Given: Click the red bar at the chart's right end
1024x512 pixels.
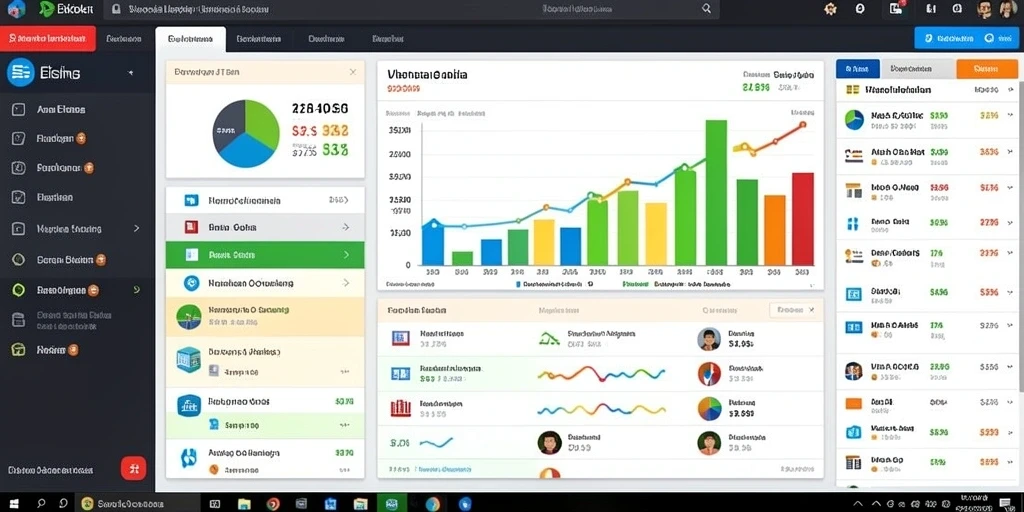Looking at the screenshot, I should click(803, 219).
